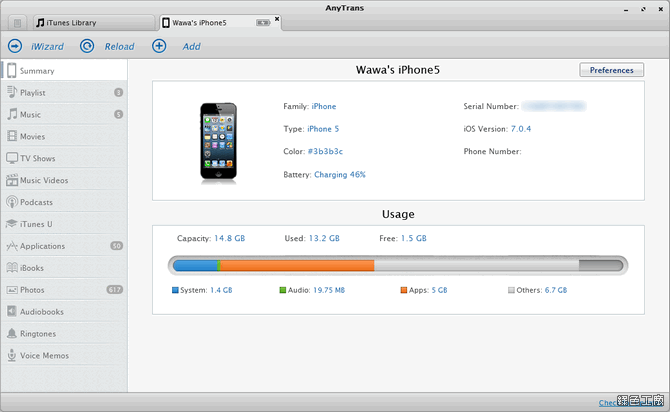The width and height of the screenshot is (670, 412).
Task: Click the TV Shows screen icon
Action: [x=12, y=158]
